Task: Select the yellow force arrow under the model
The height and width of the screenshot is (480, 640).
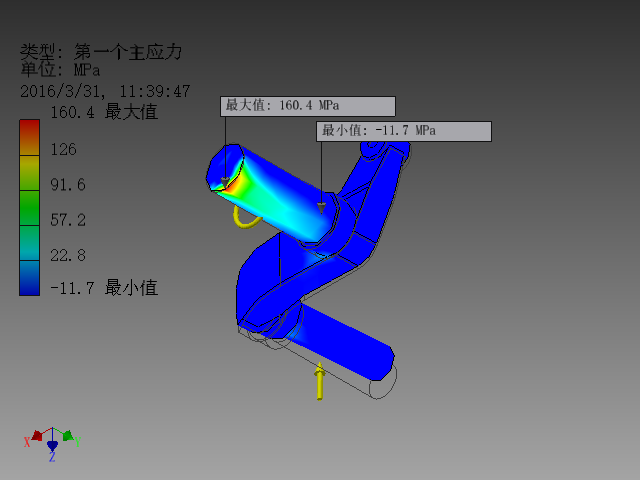Action: 320,381
